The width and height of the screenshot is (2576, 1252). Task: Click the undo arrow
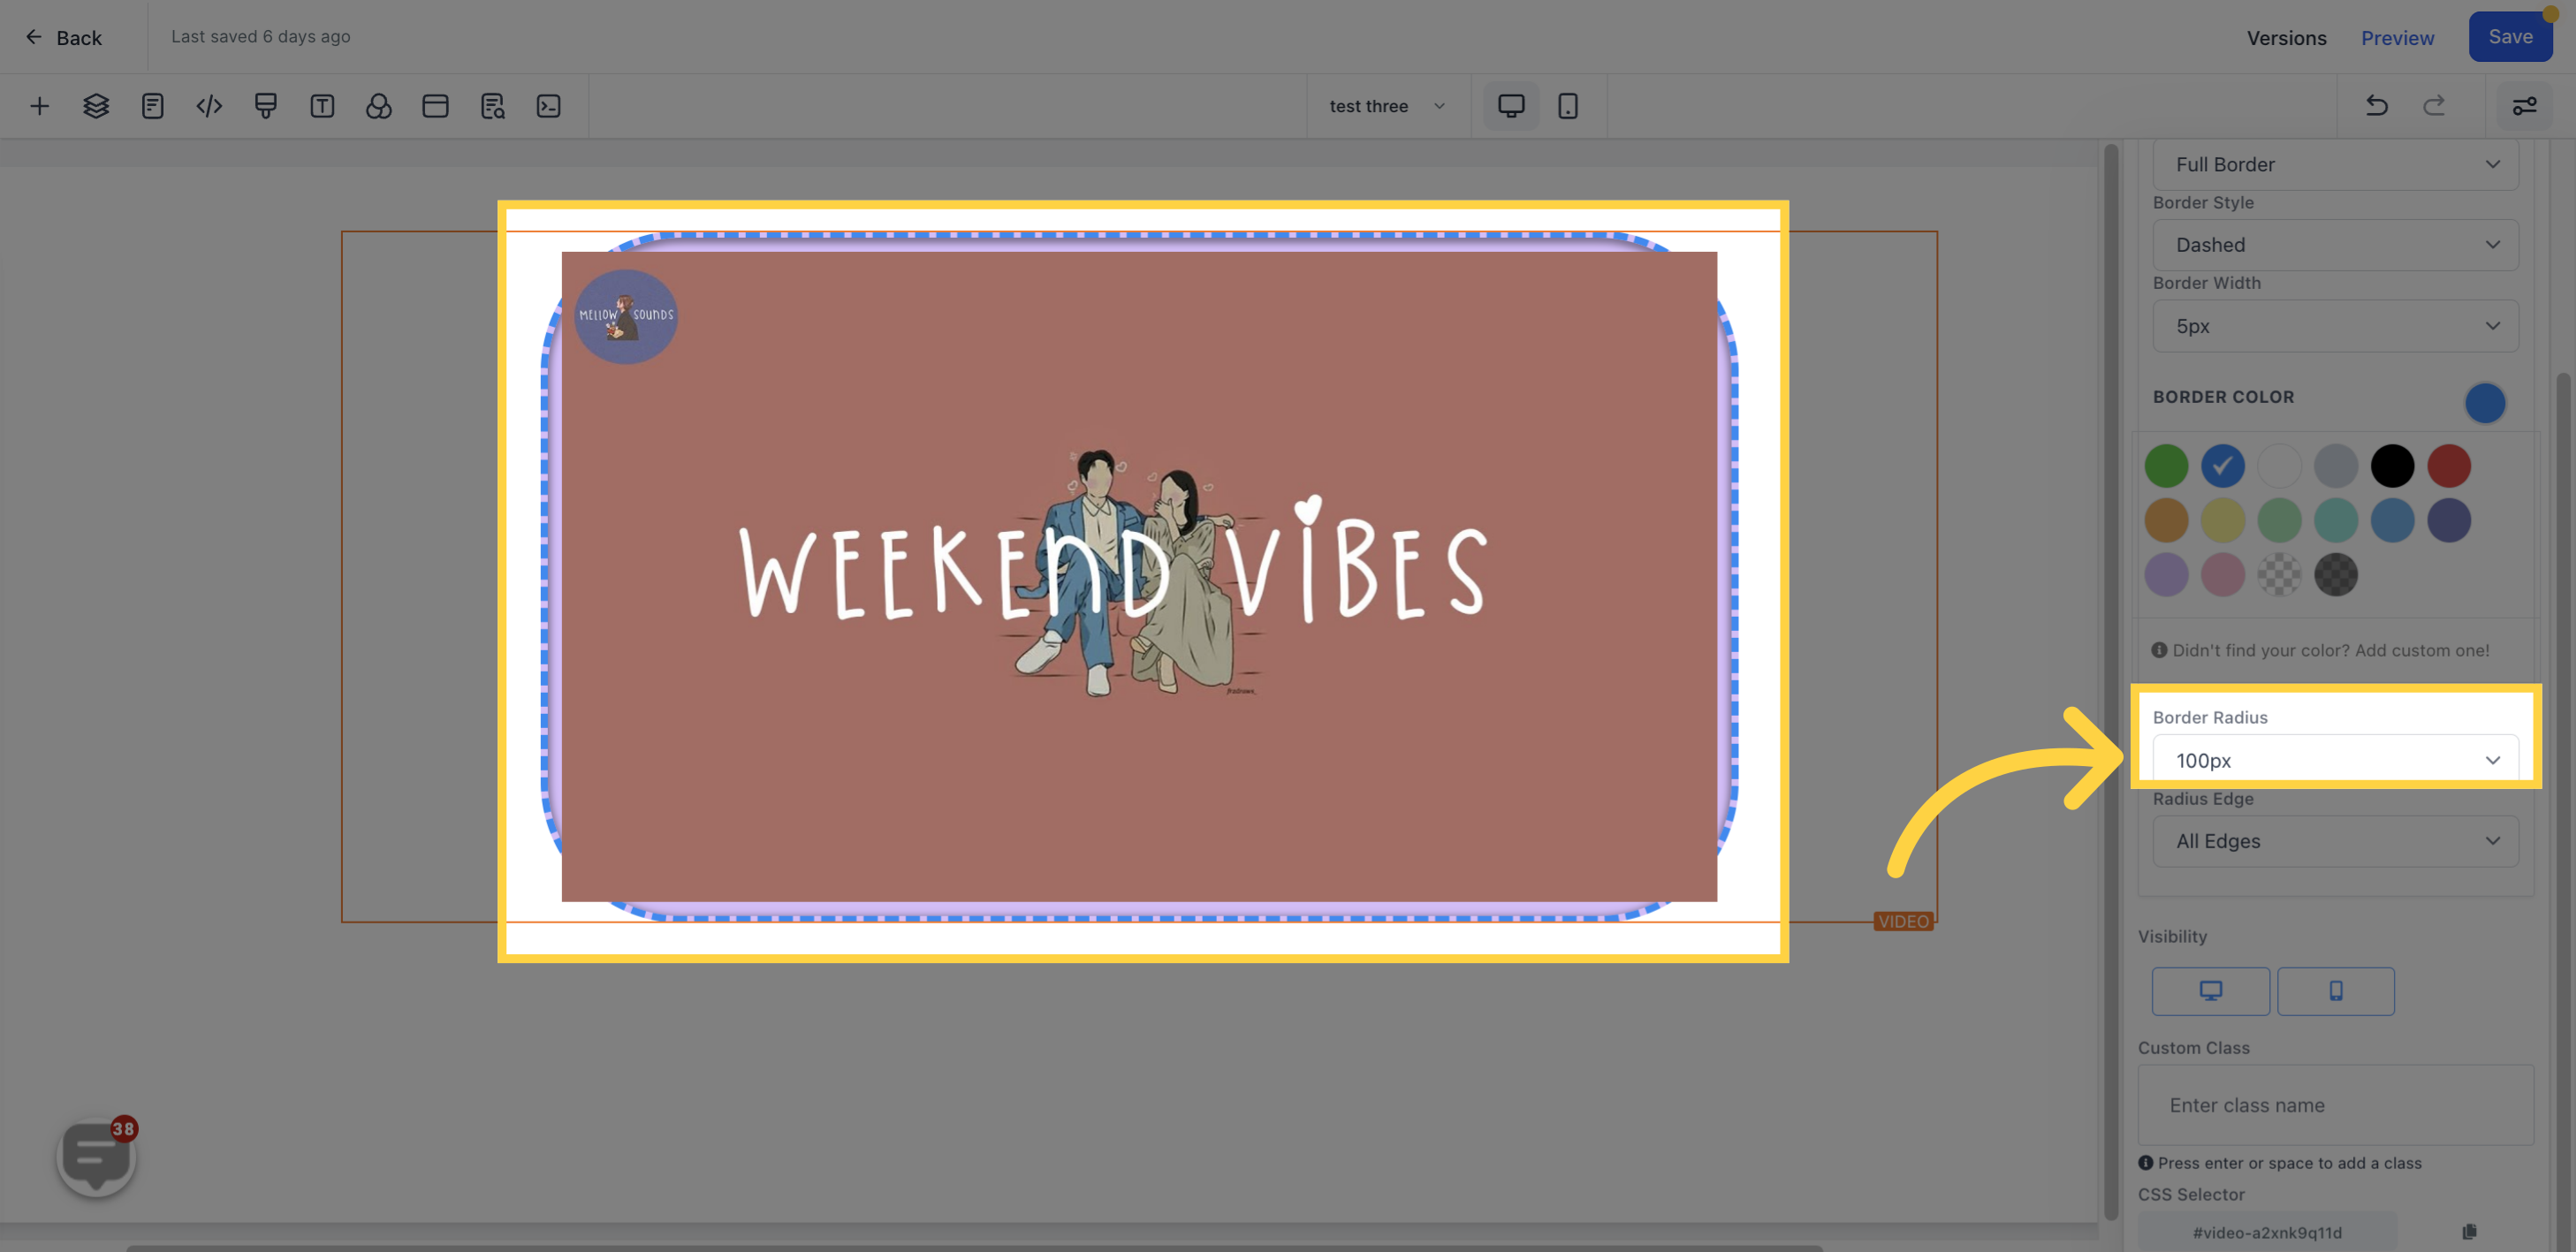(2377, 106)
